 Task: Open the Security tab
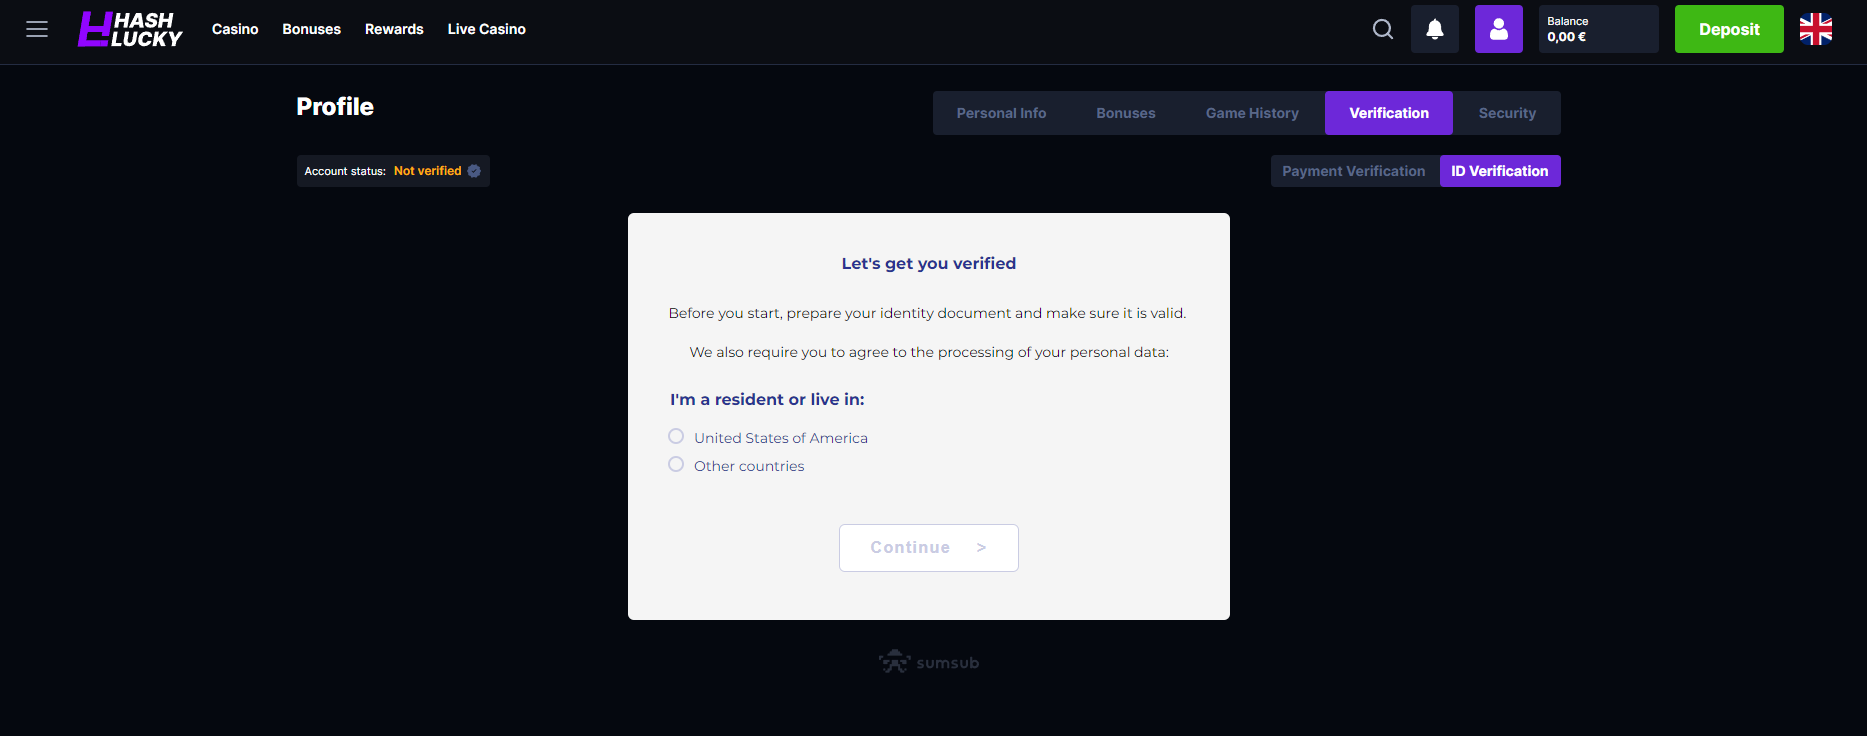(1507, 113)
